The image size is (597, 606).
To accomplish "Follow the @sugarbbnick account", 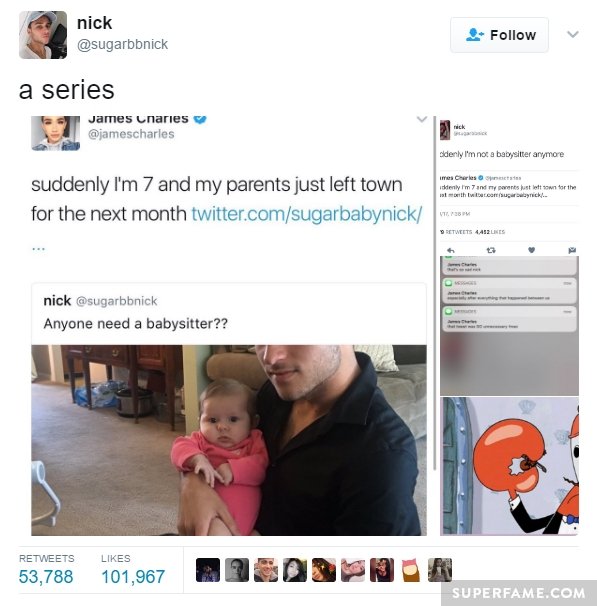I will 499,35.
